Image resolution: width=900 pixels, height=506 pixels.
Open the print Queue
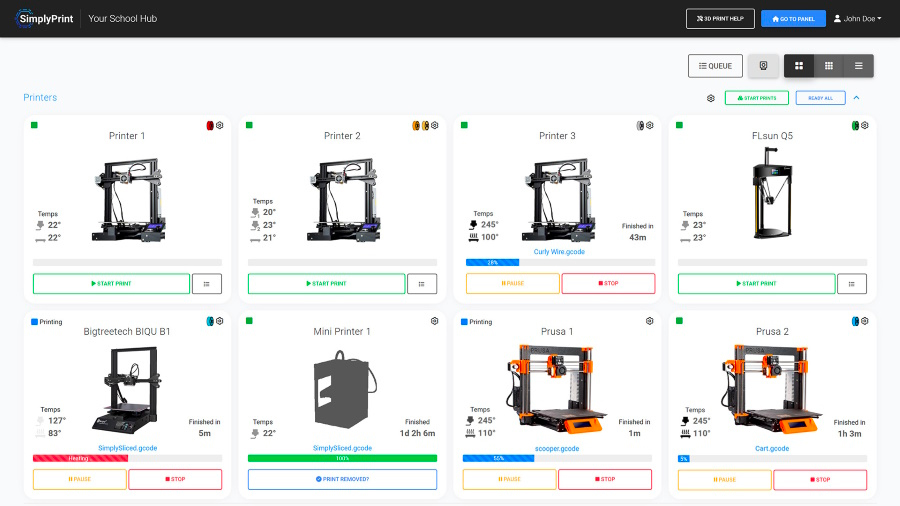coord(715,66)
